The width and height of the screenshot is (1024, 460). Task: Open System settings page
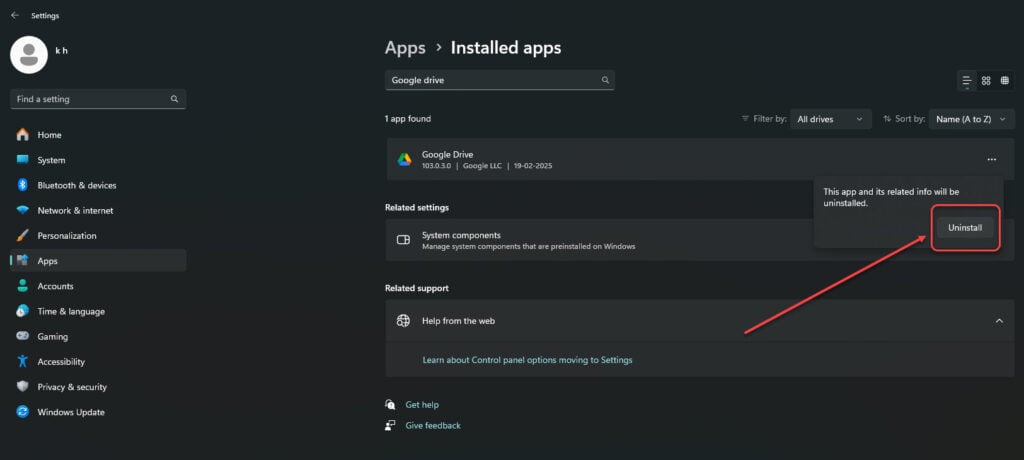98,160
